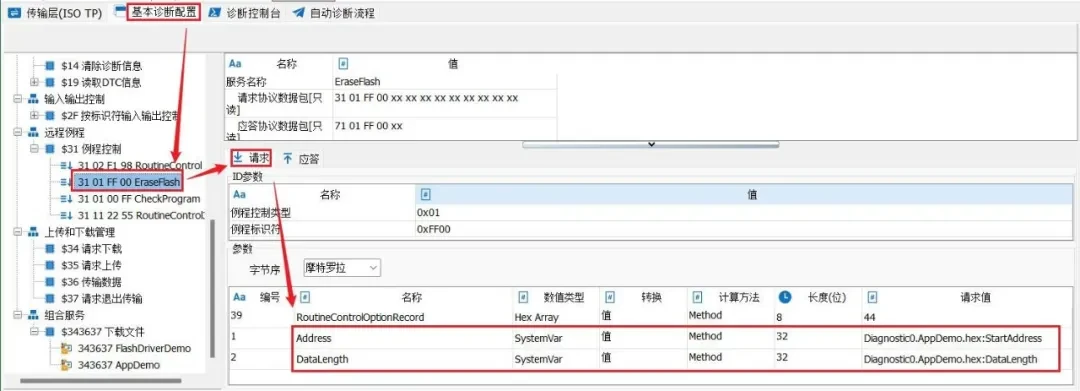The image size is (1080, 391).
Task: Click the $37 请求退出传输 service icon
Action: pos(50,299)
